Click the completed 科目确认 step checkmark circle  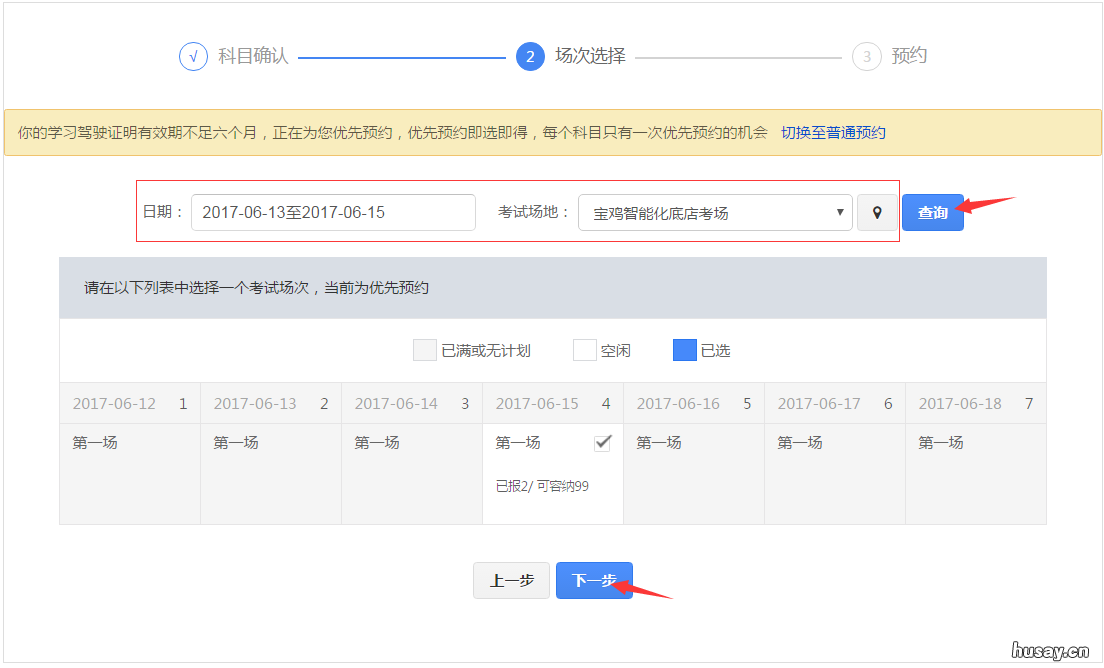coord(192,56)
